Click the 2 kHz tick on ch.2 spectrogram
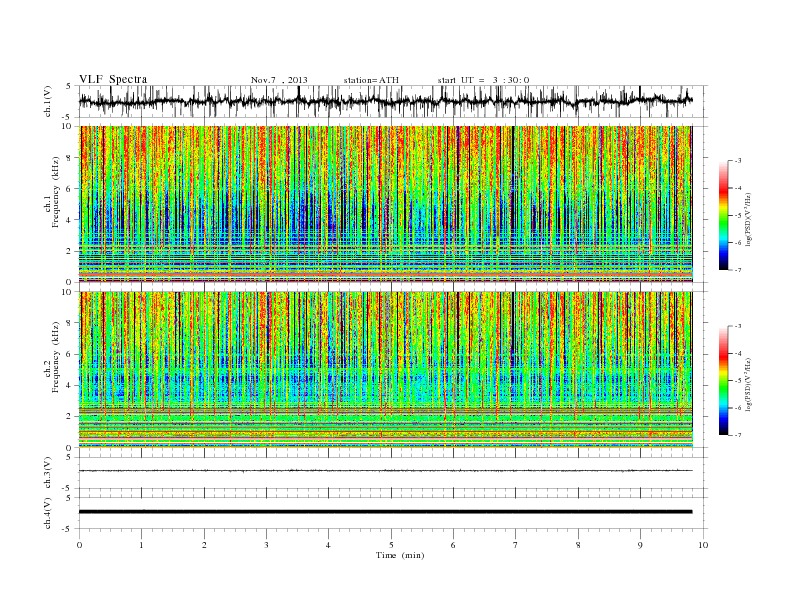 pos(70,417)
